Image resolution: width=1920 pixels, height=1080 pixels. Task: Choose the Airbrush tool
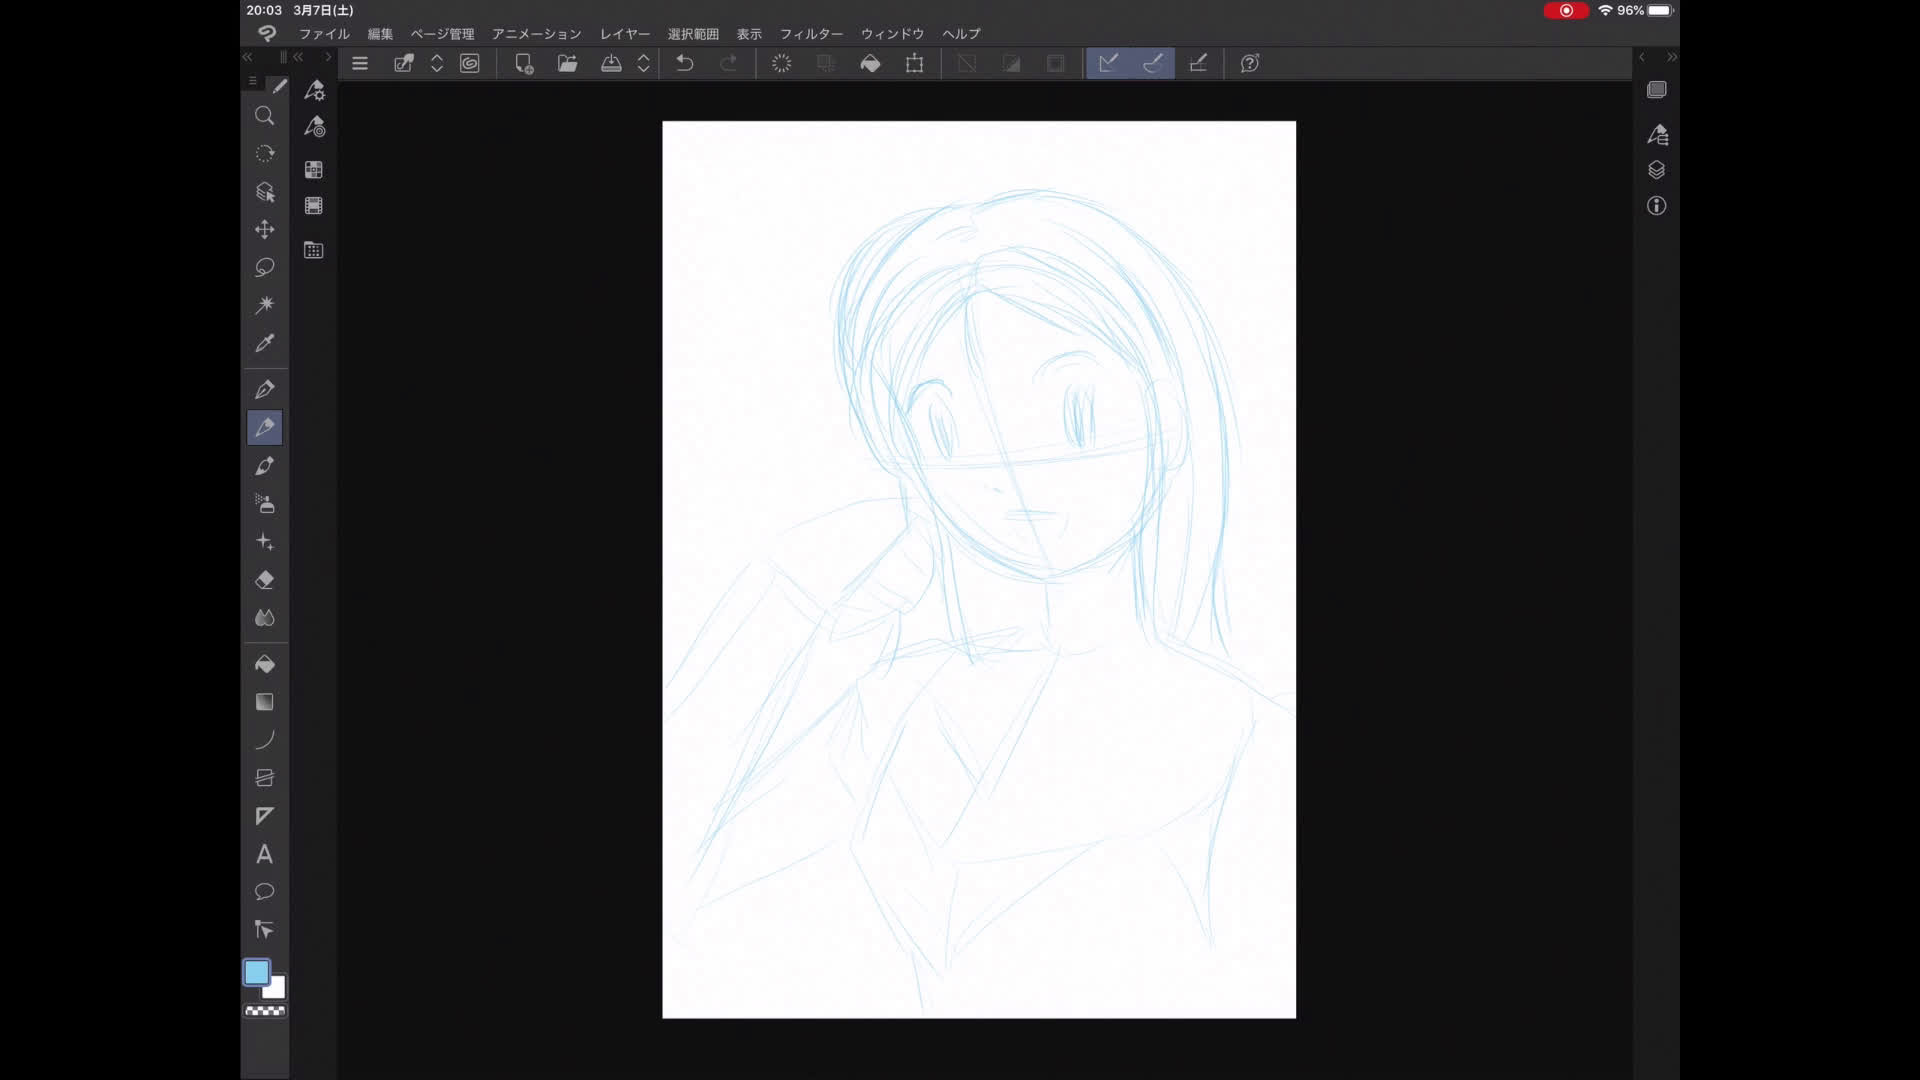click(x=264, y=504)
